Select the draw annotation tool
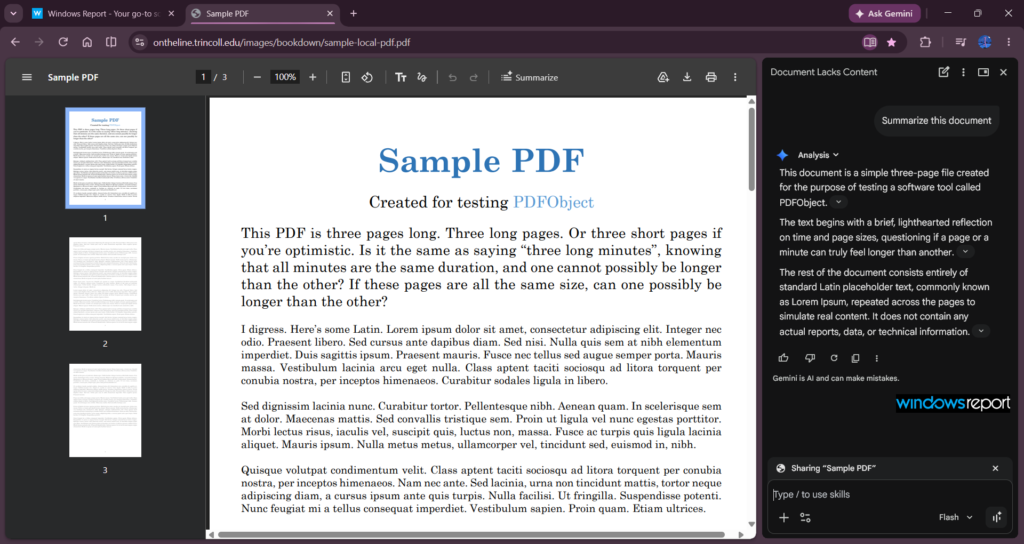Screen dimensions: 1024x544 (x=422, y=77)
